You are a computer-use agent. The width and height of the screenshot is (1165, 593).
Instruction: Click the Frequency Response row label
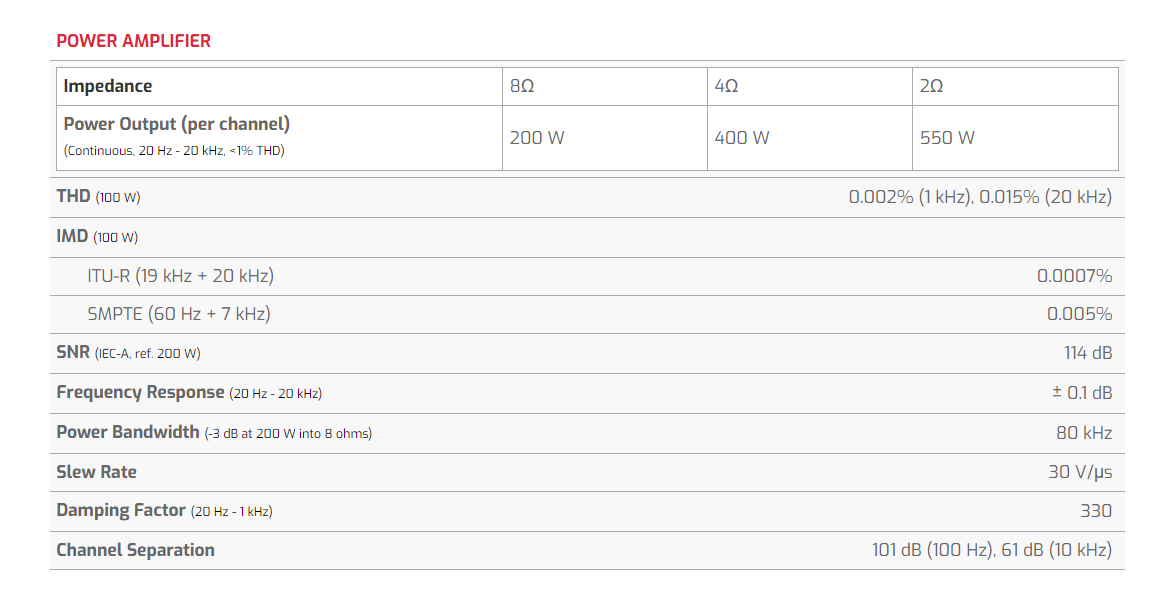tap(140, 393)
